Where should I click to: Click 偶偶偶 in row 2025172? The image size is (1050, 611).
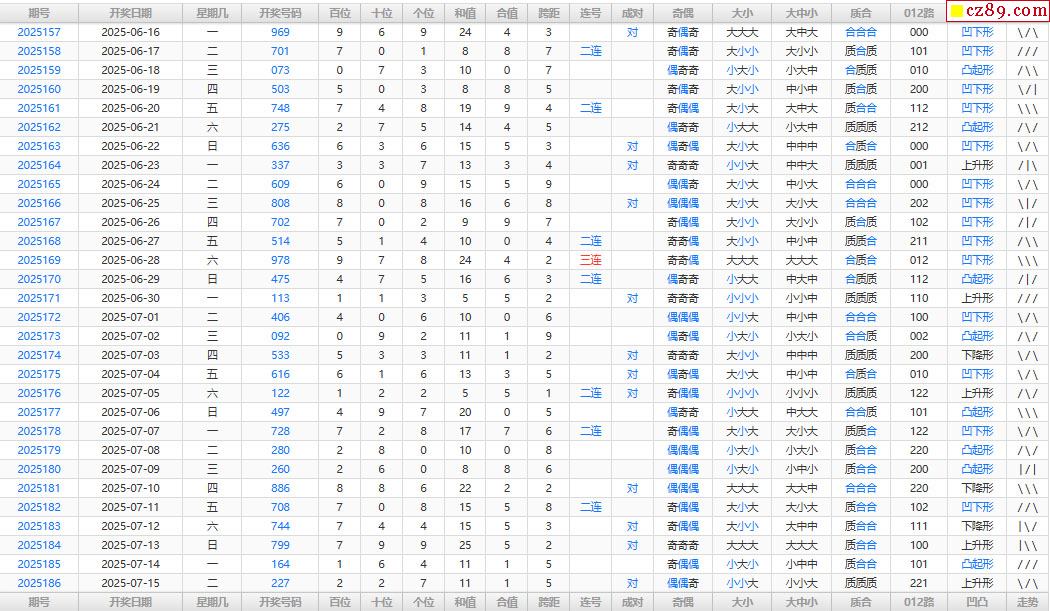(682, 317)
